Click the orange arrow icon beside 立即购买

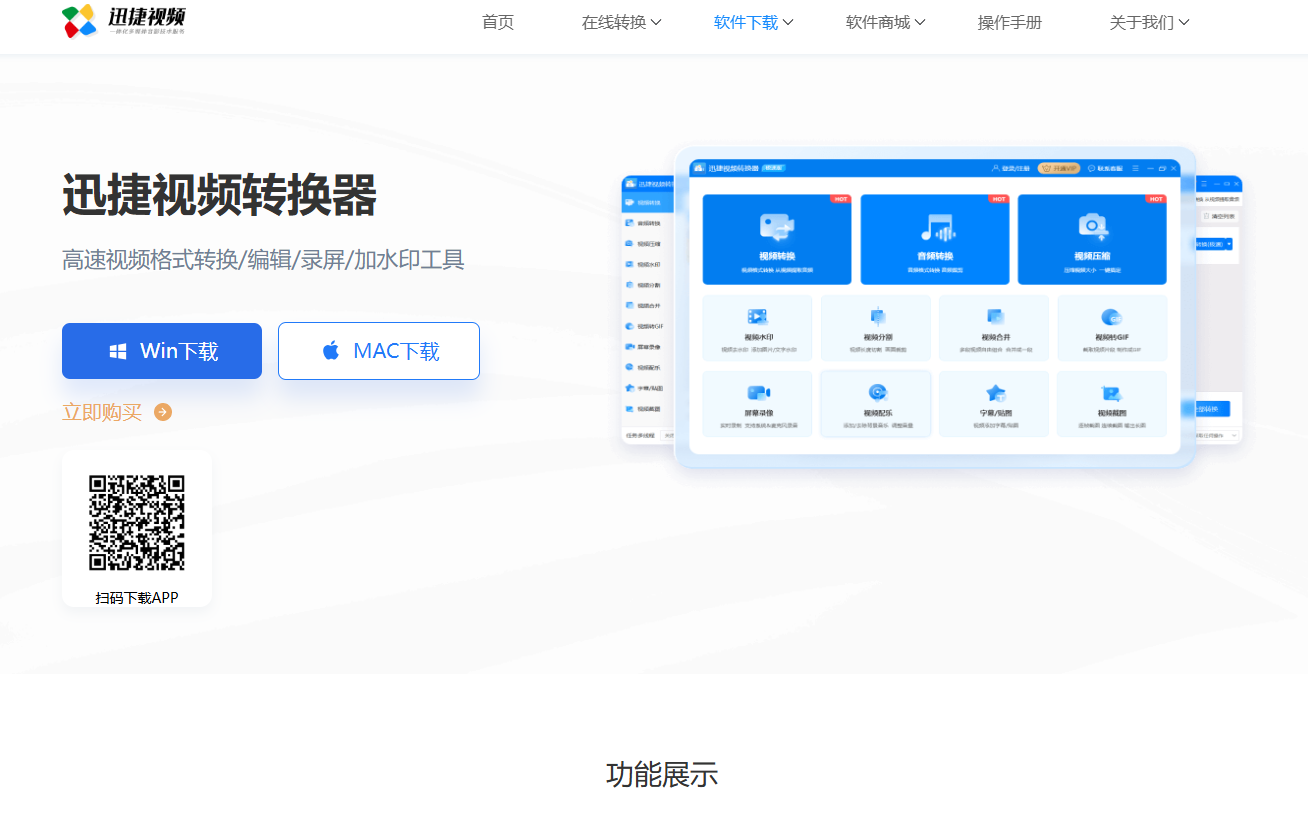pos(163,412)
